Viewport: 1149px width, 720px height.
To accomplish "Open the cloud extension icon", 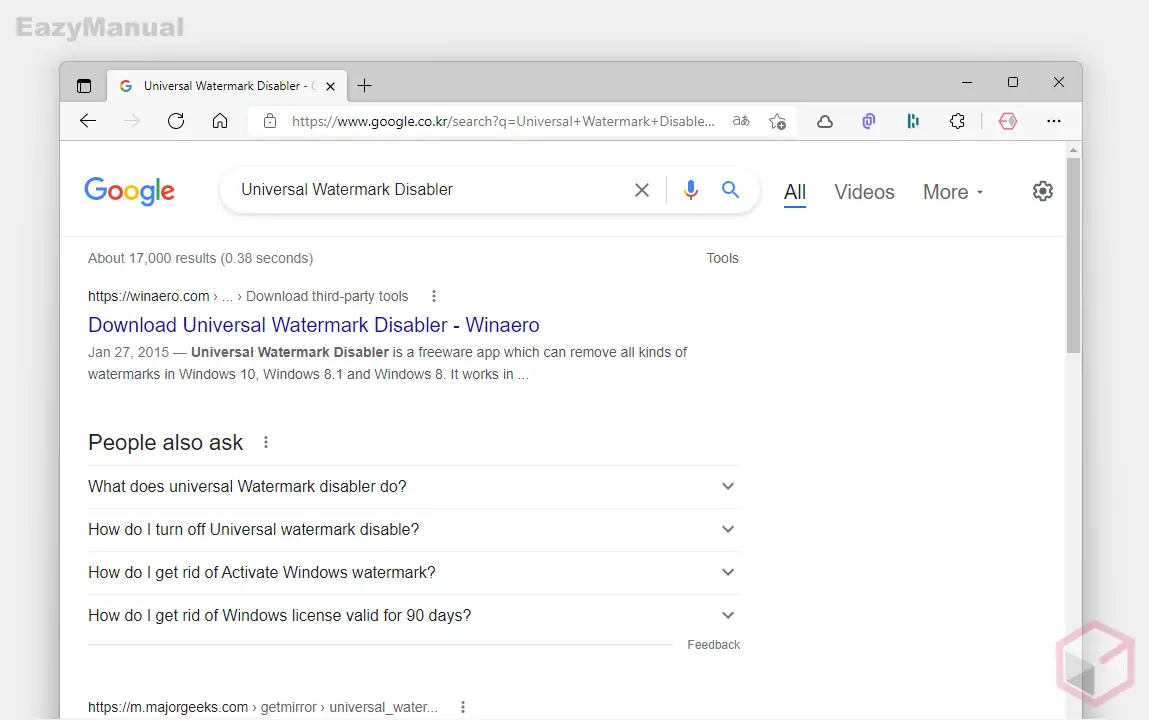I will click(825, 121).
